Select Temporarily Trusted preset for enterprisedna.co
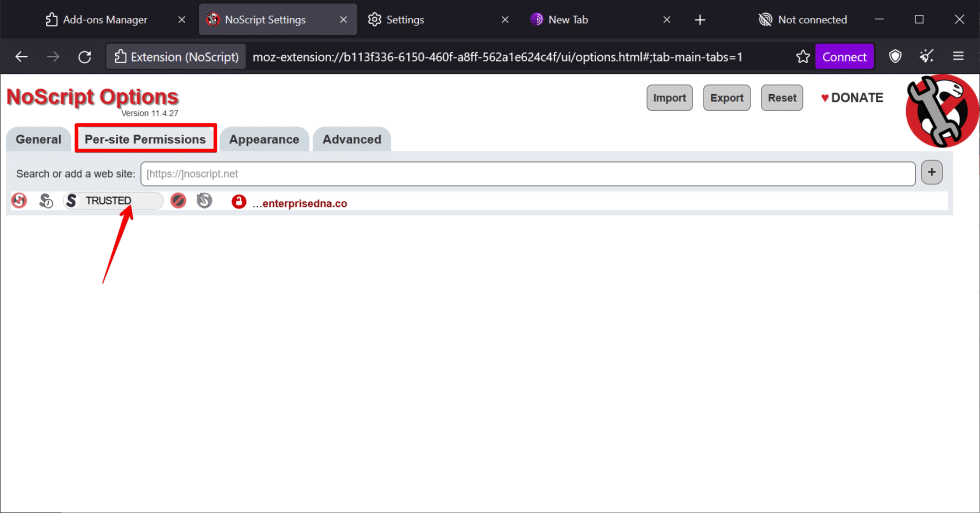 click(46, 201)
